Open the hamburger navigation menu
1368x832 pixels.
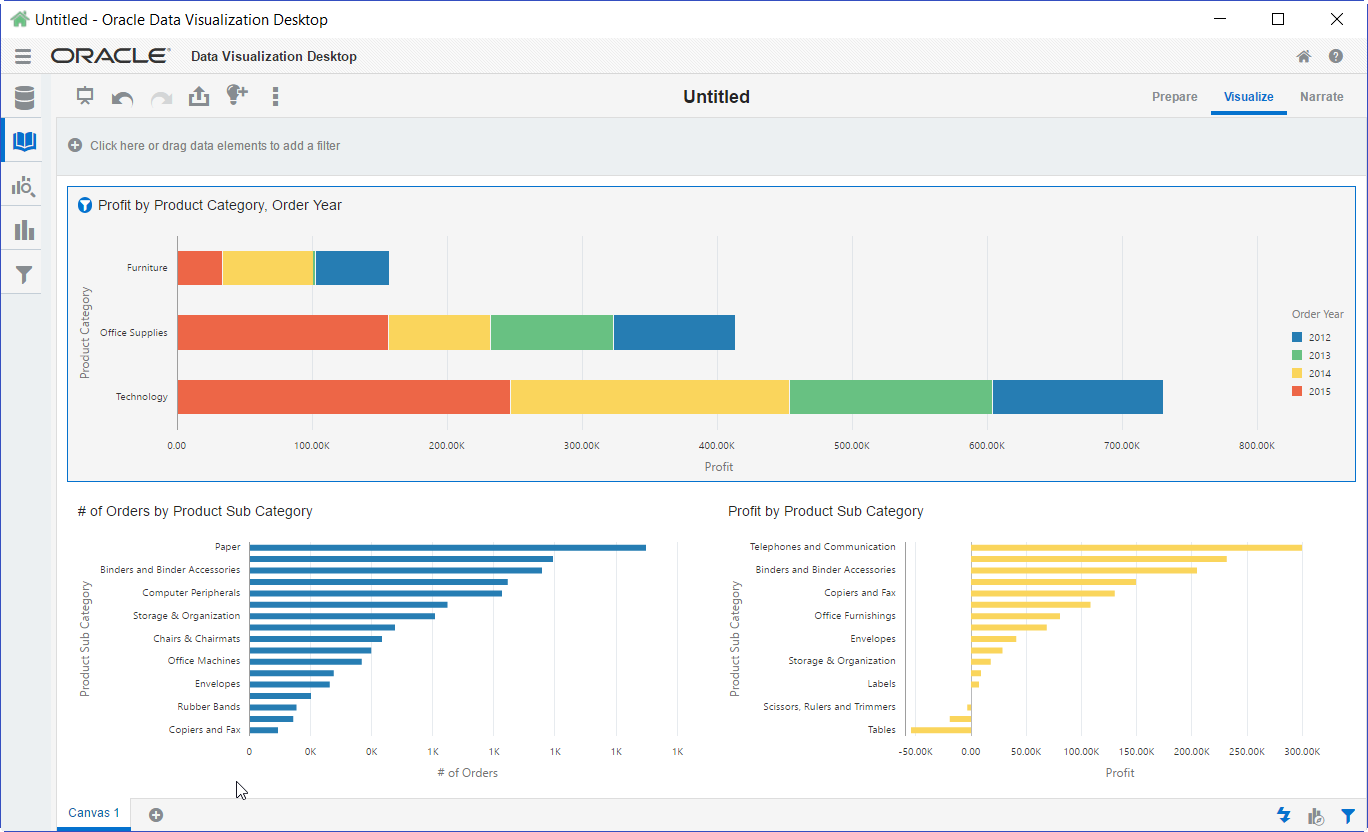point(23,56)
